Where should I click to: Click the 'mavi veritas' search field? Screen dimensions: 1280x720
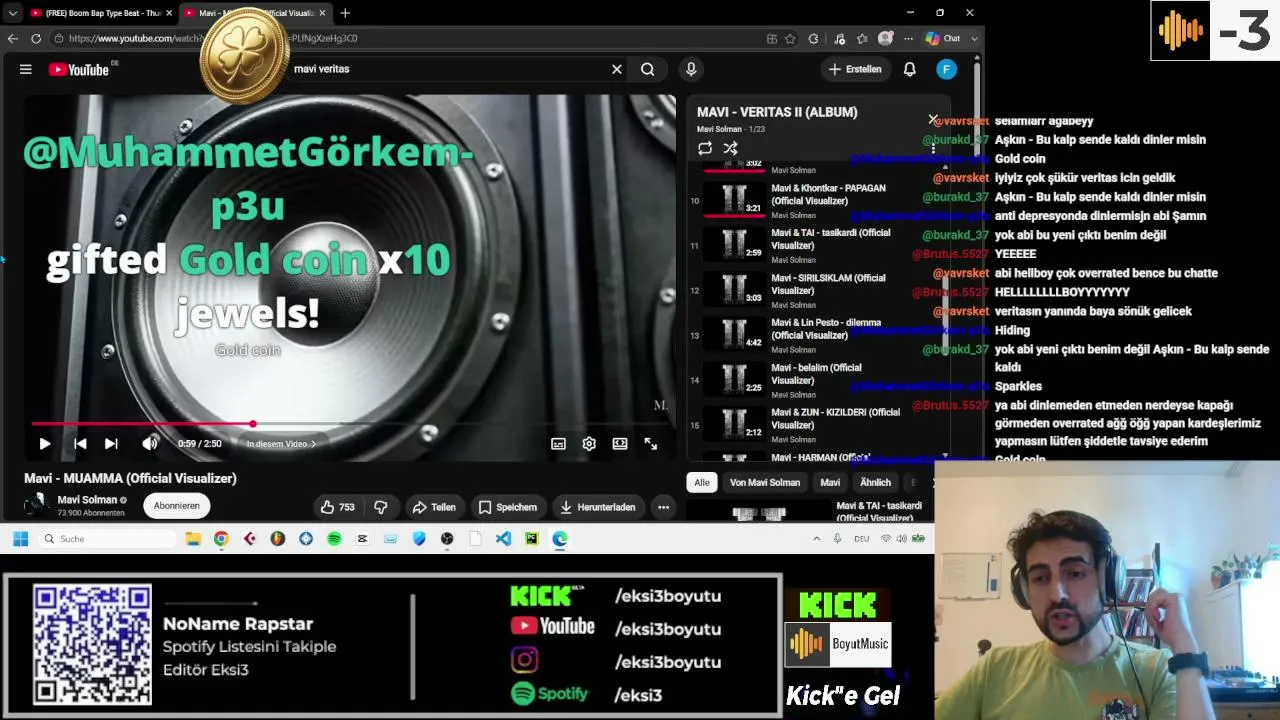coord(450,69)
